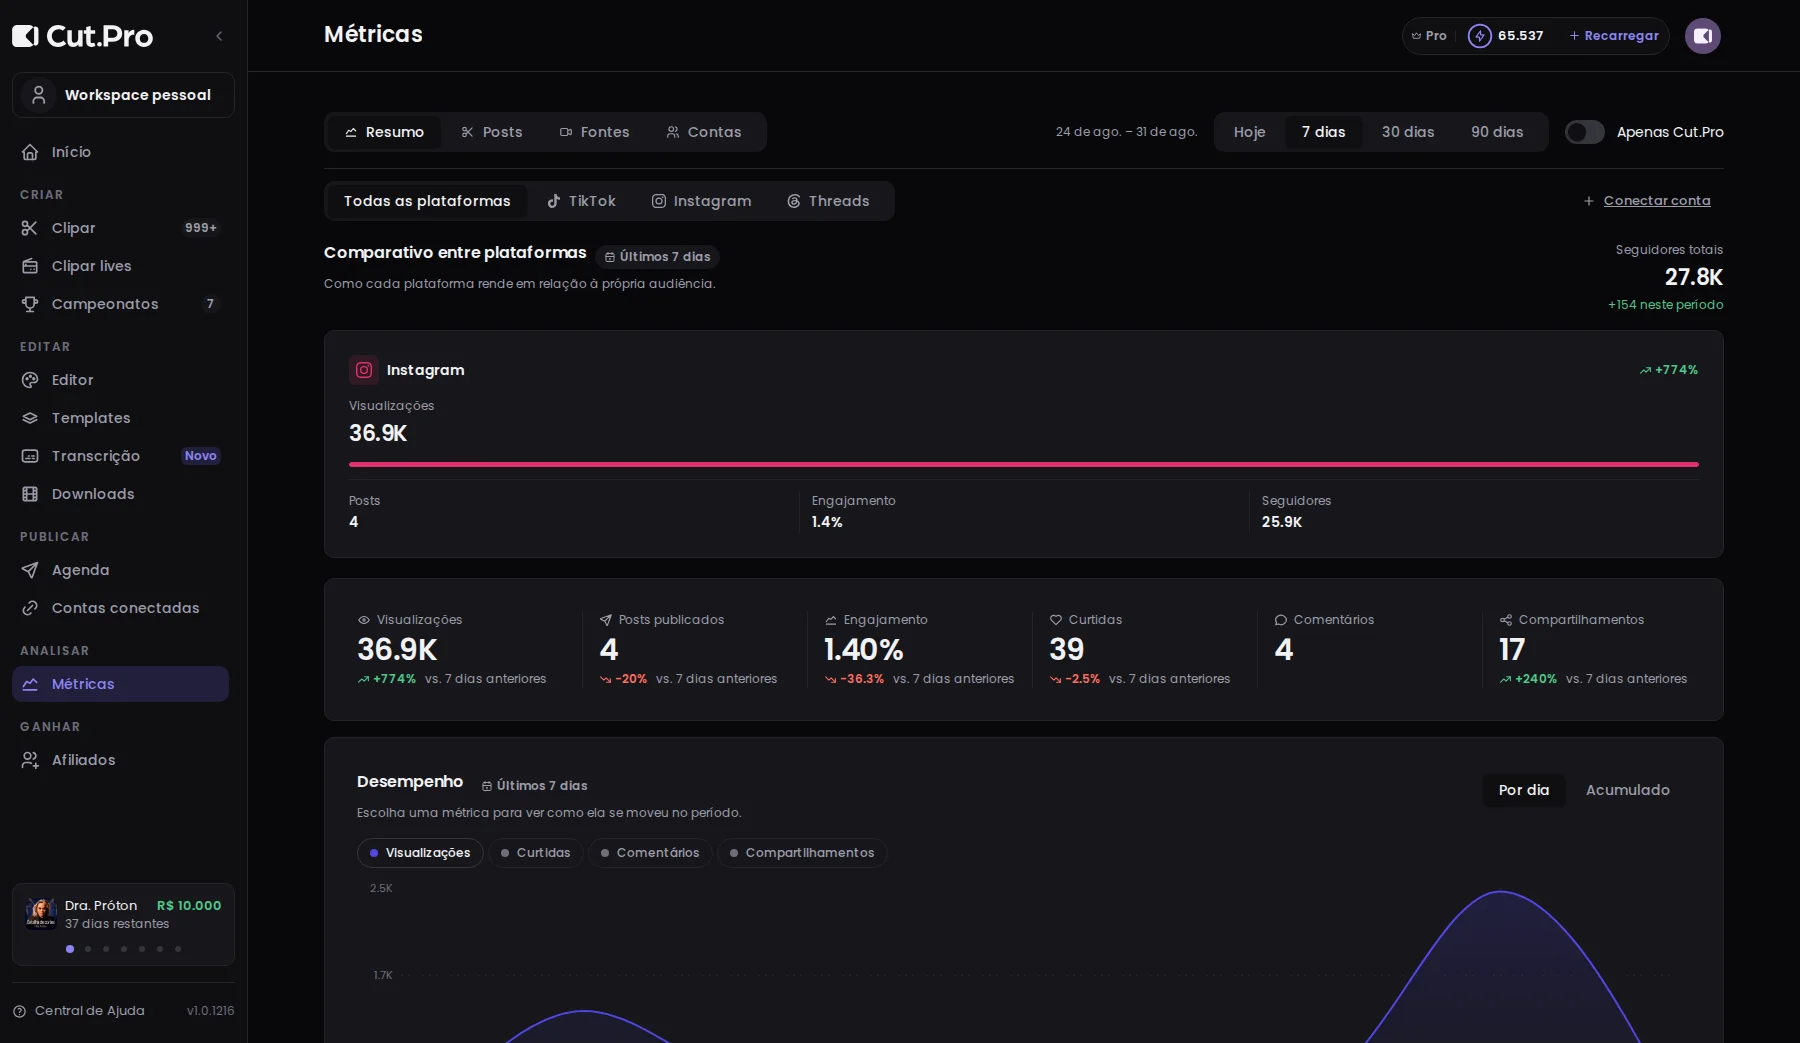Click the Central de Ajuda help icon
This screenshot has height=1043, width=1800.
(19, 1011)
